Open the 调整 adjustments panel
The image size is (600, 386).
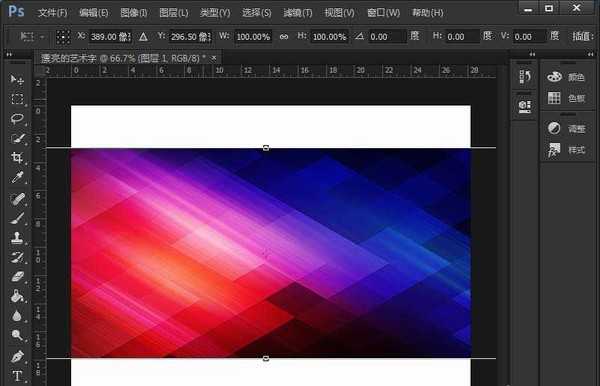point(567,129)
